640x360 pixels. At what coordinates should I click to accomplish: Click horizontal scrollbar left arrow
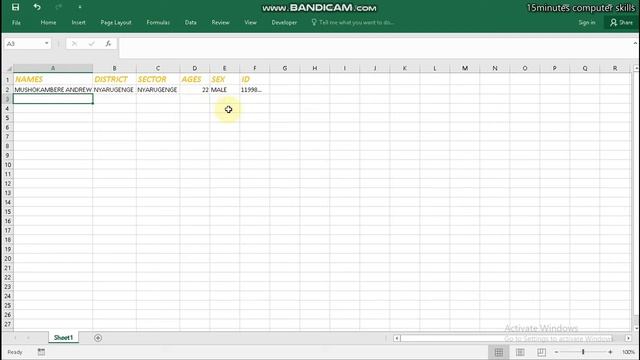(x=397, y=338)
